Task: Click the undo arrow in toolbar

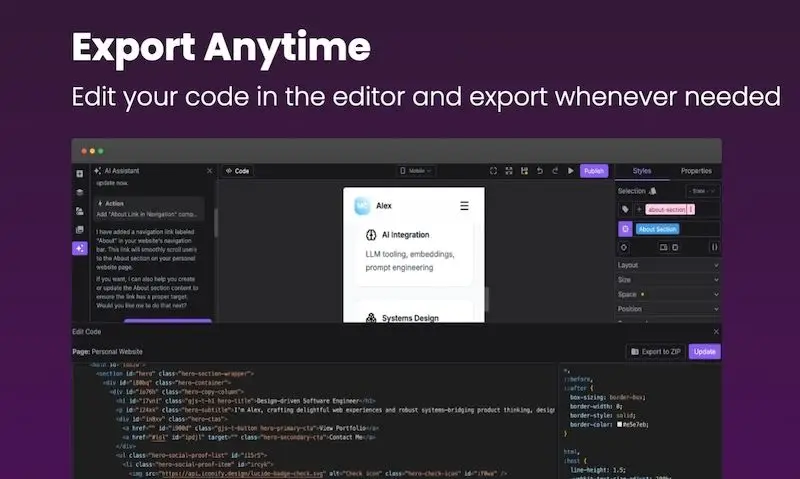Action: tap(539, 171)
